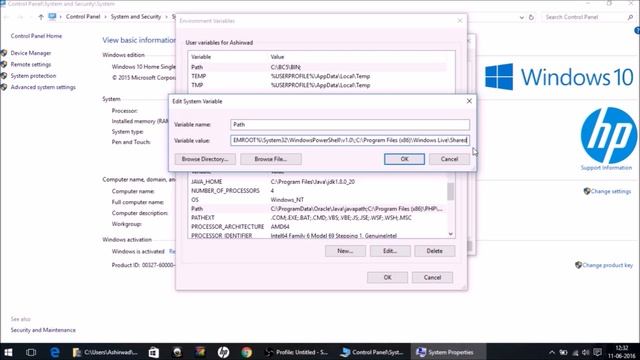
Task: Click the Variable name field
Action: click(350, 124)
